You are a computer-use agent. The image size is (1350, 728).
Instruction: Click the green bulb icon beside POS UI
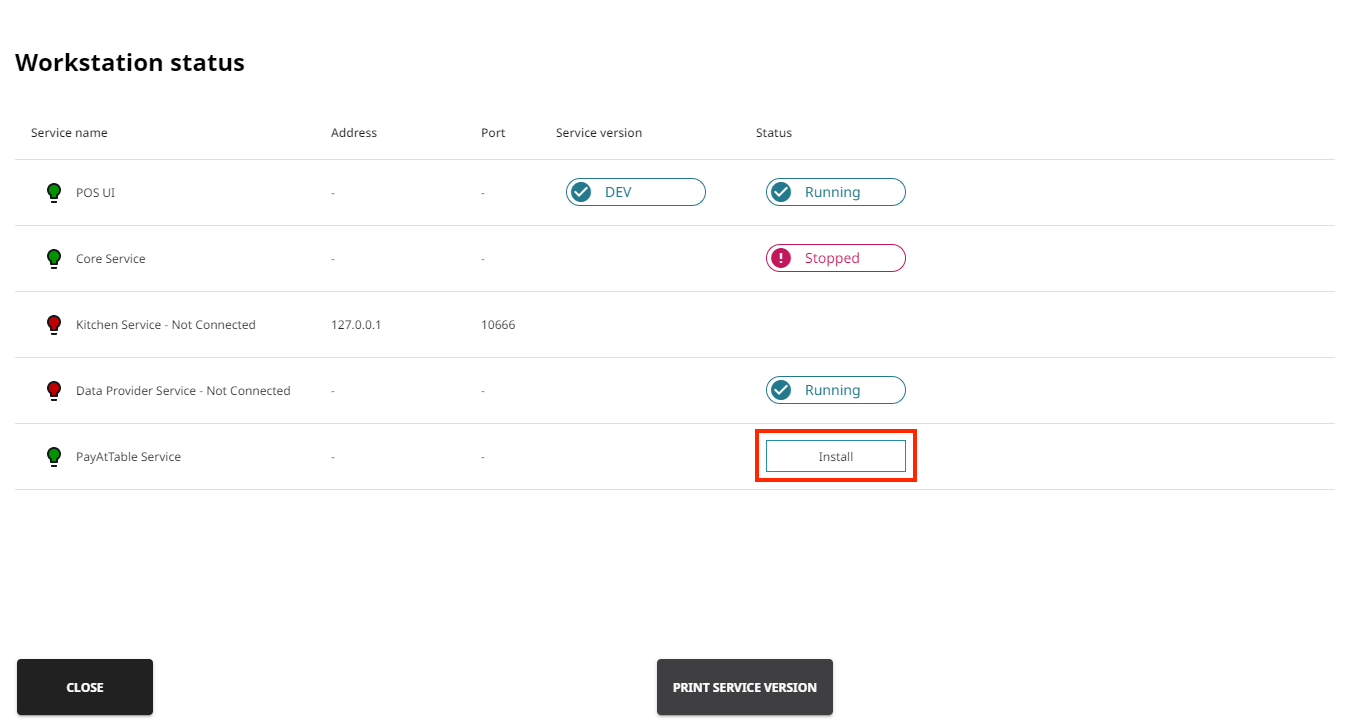[54, 192]
